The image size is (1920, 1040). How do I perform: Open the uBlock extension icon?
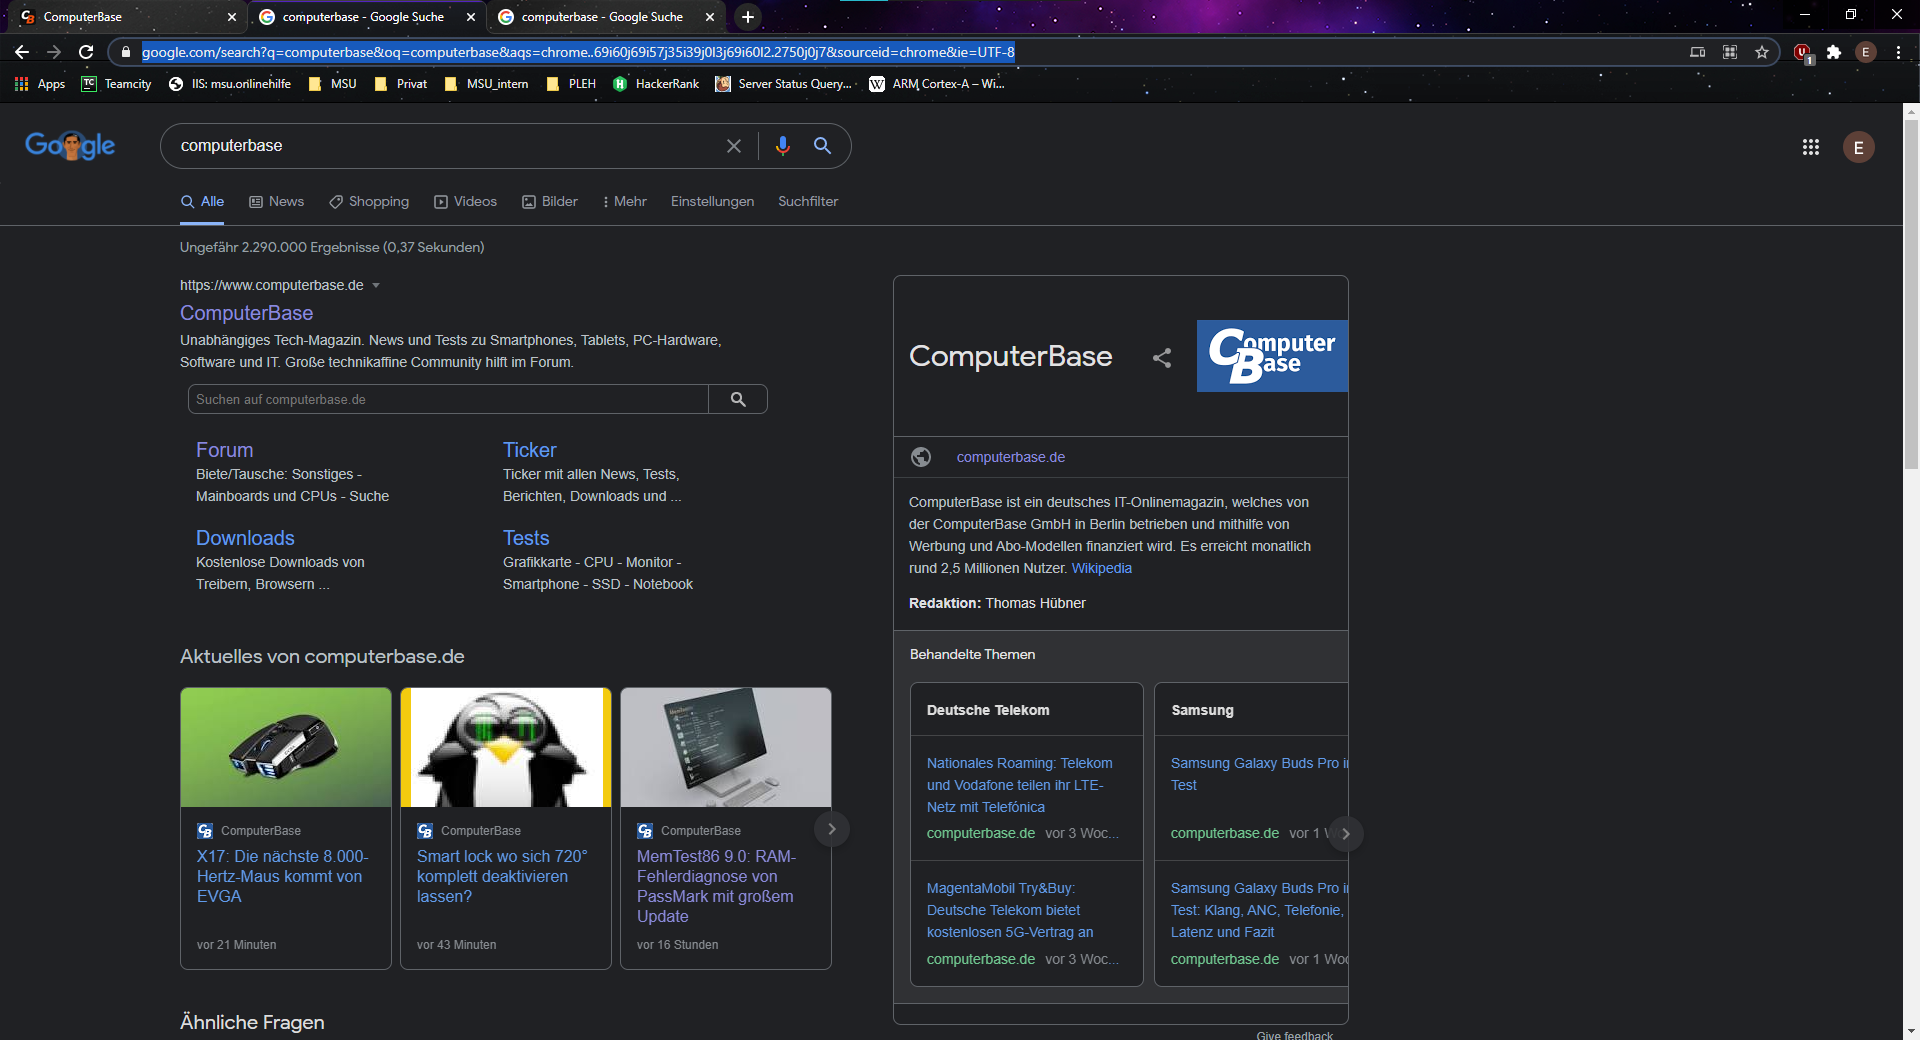pyautogui.click(x=1803, y=53)
